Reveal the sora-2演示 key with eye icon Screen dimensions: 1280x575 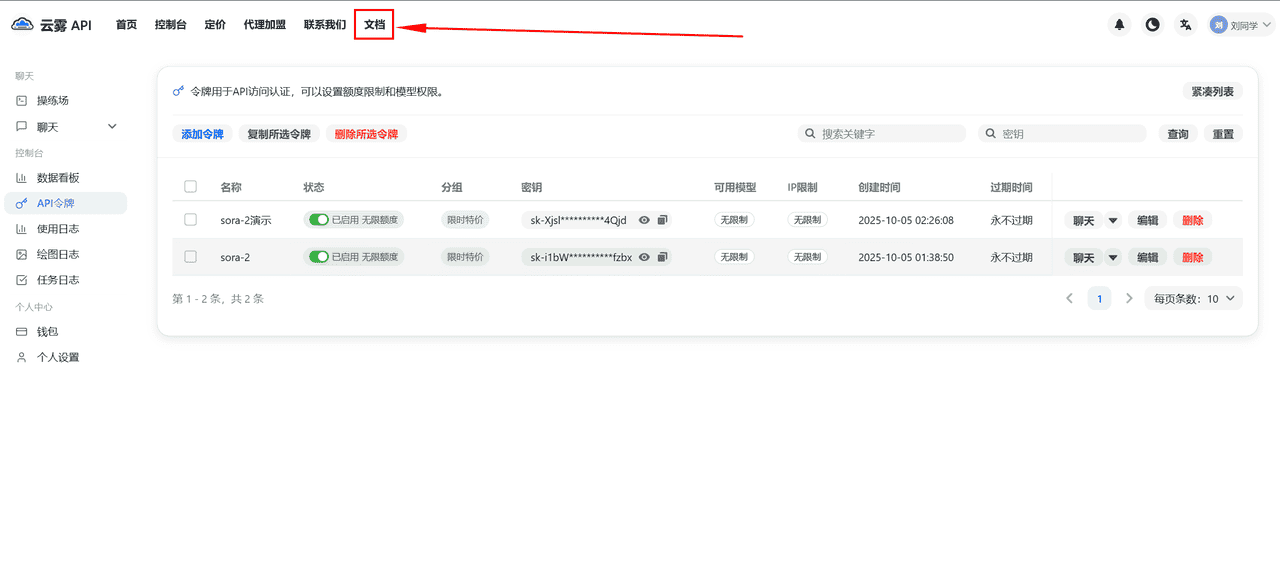[x=645, y=220]
